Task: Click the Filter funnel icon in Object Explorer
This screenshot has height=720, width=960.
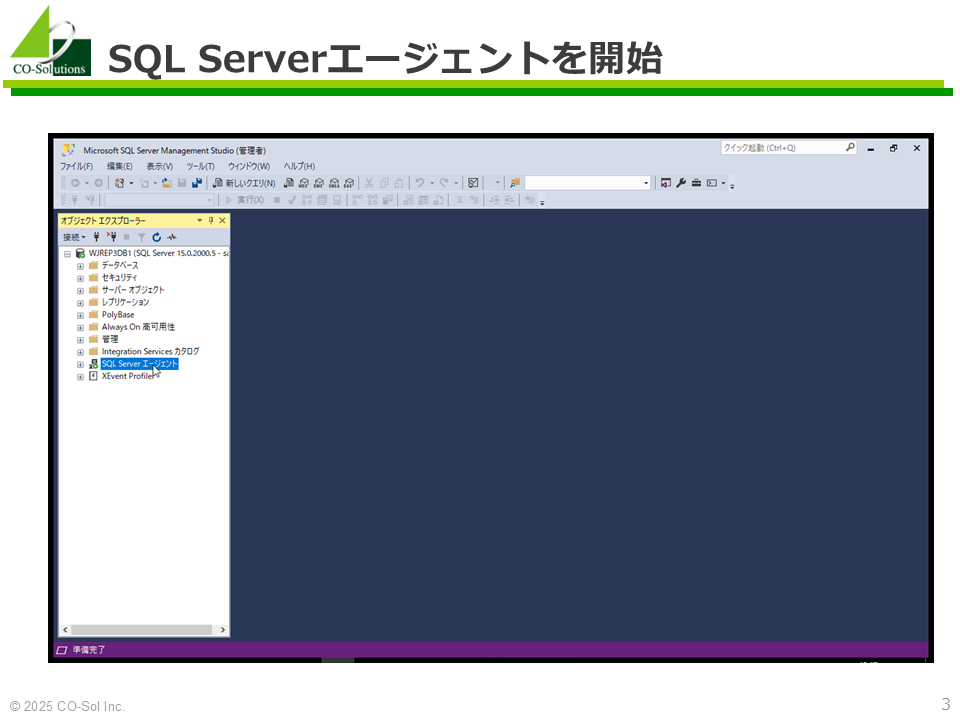Action: [141, 237]
